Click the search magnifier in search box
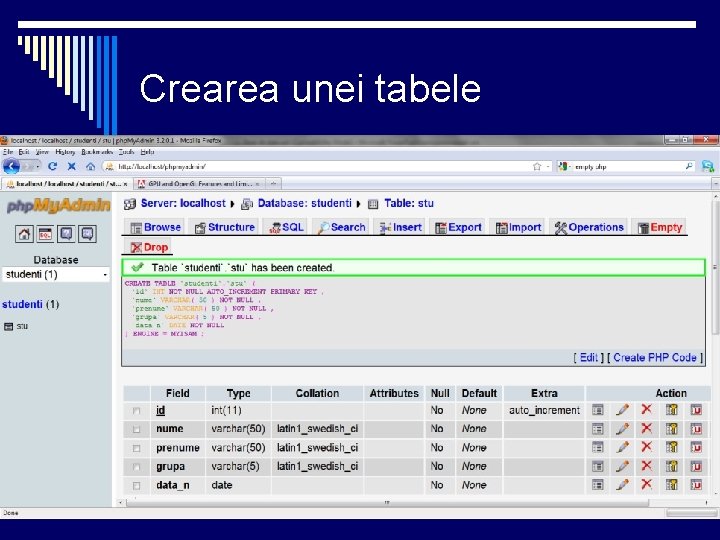Image resolution: width=720 pixels, height=540 pixels. pos(689,166)
